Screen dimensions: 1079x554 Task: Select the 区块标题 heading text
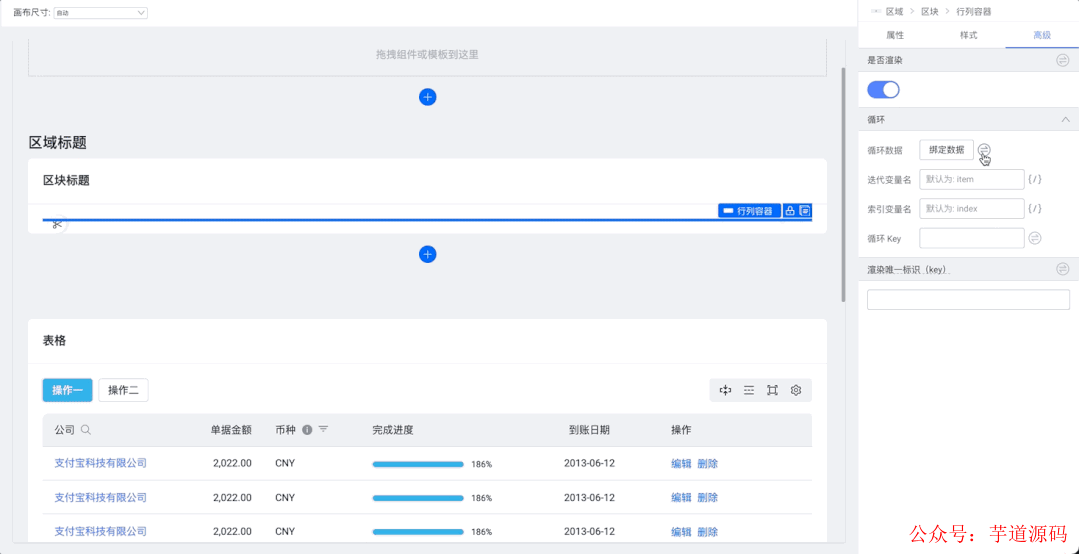pos(66,180)
